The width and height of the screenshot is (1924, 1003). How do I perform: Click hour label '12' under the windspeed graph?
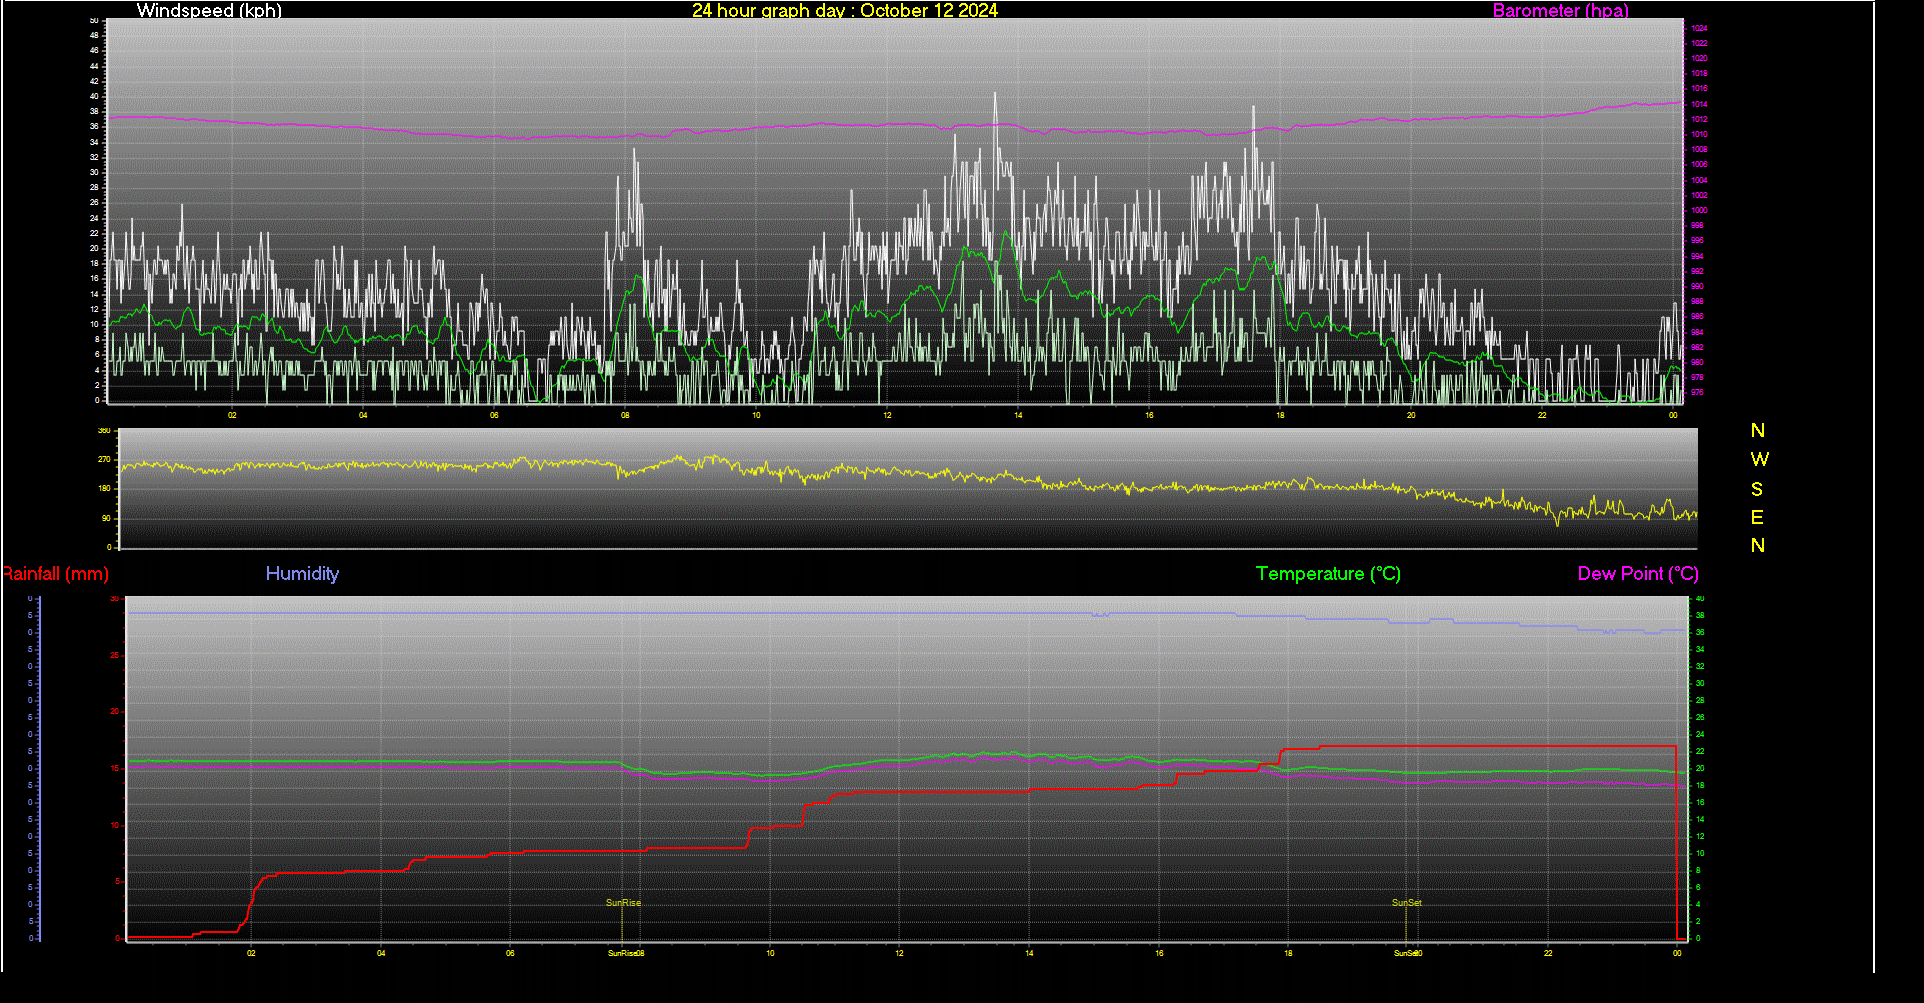pyautogui.click(x=887, y=415)
